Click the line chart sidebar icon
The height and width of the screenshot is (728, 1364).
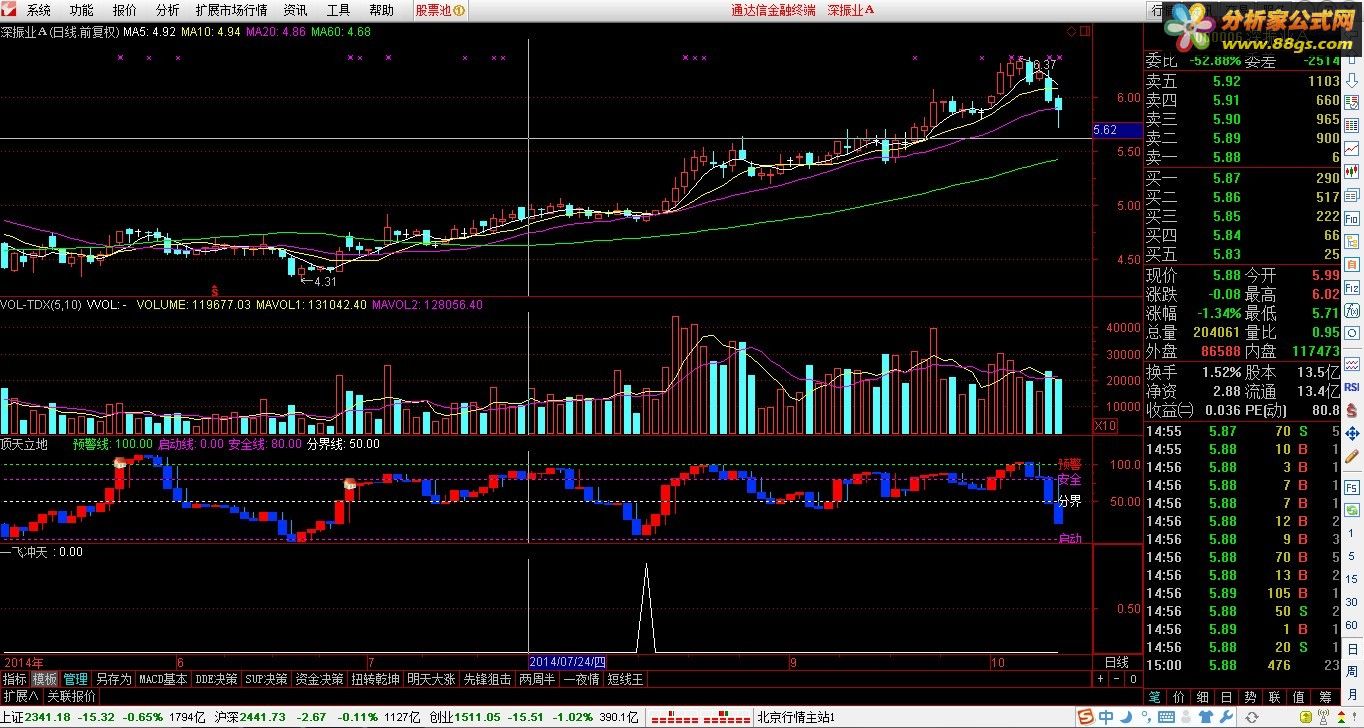1352,148
